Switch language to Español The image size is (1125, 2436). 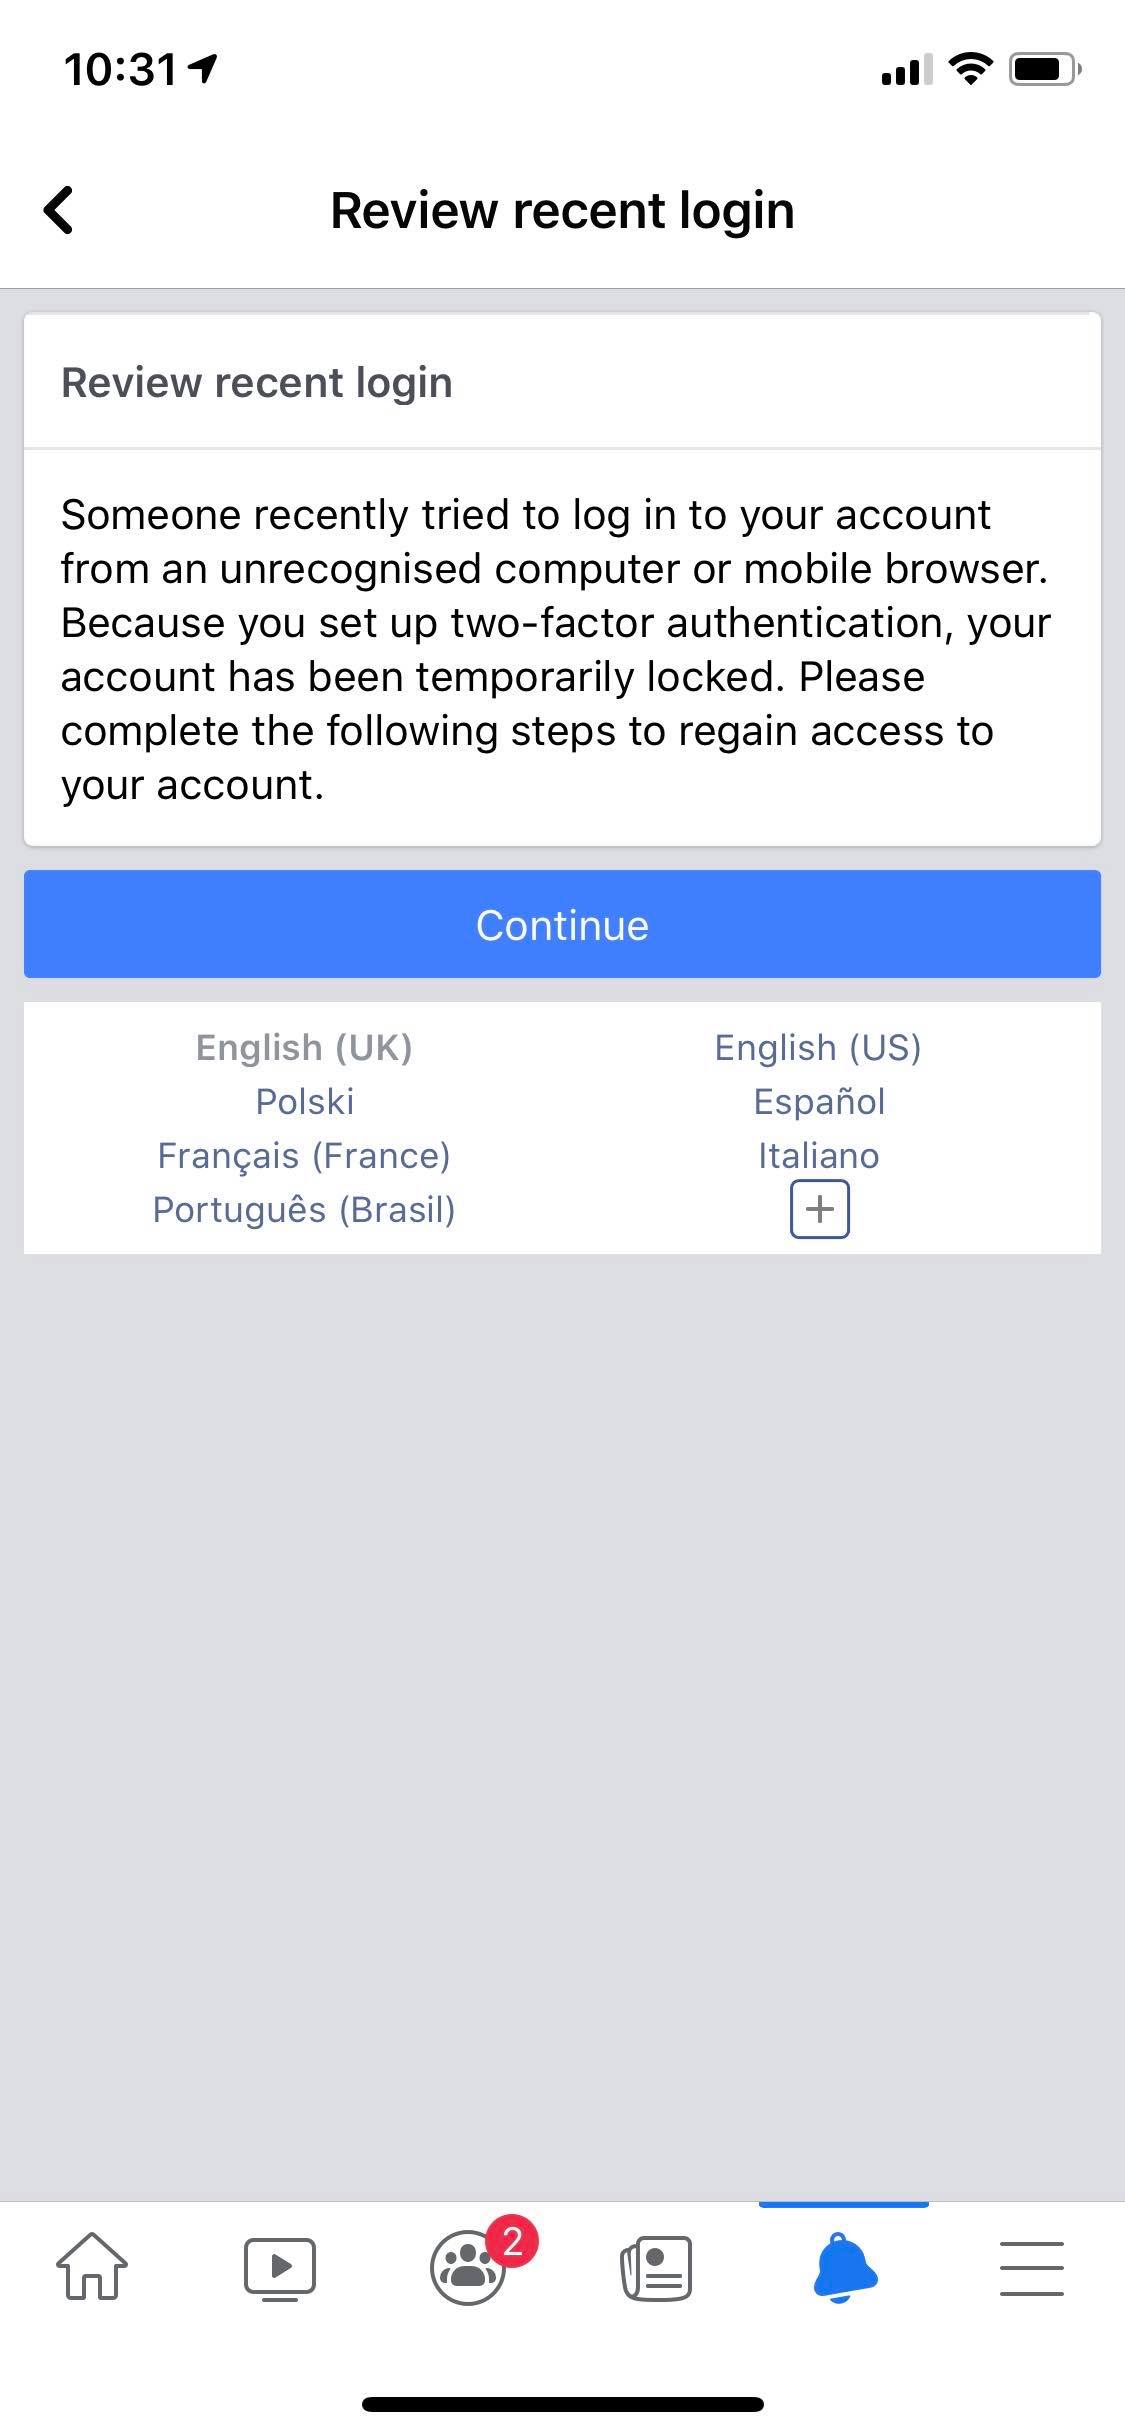(x=818, y=1101)
